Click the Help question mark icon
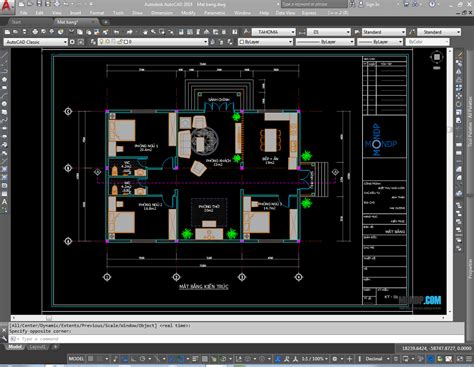474x367 pixels. (x=432, y=4)
